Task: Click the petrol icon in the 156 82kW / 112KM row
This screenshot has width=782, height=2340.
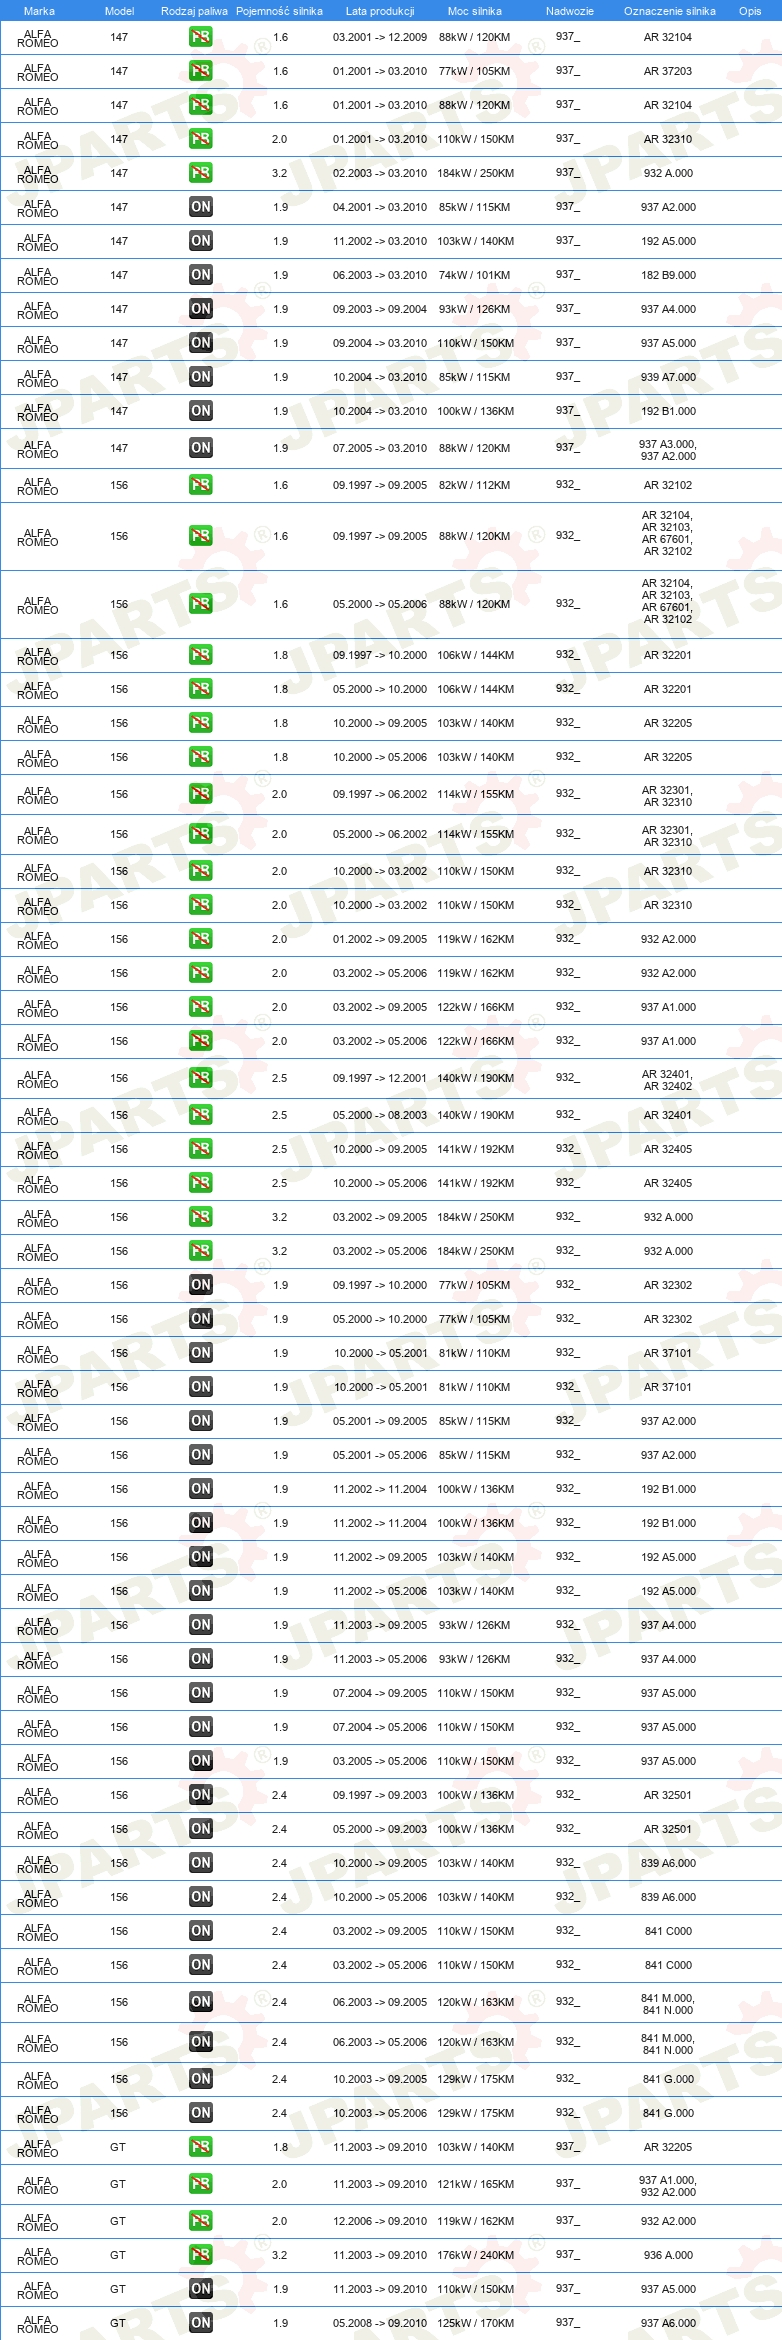Action: tap(200, 485)
